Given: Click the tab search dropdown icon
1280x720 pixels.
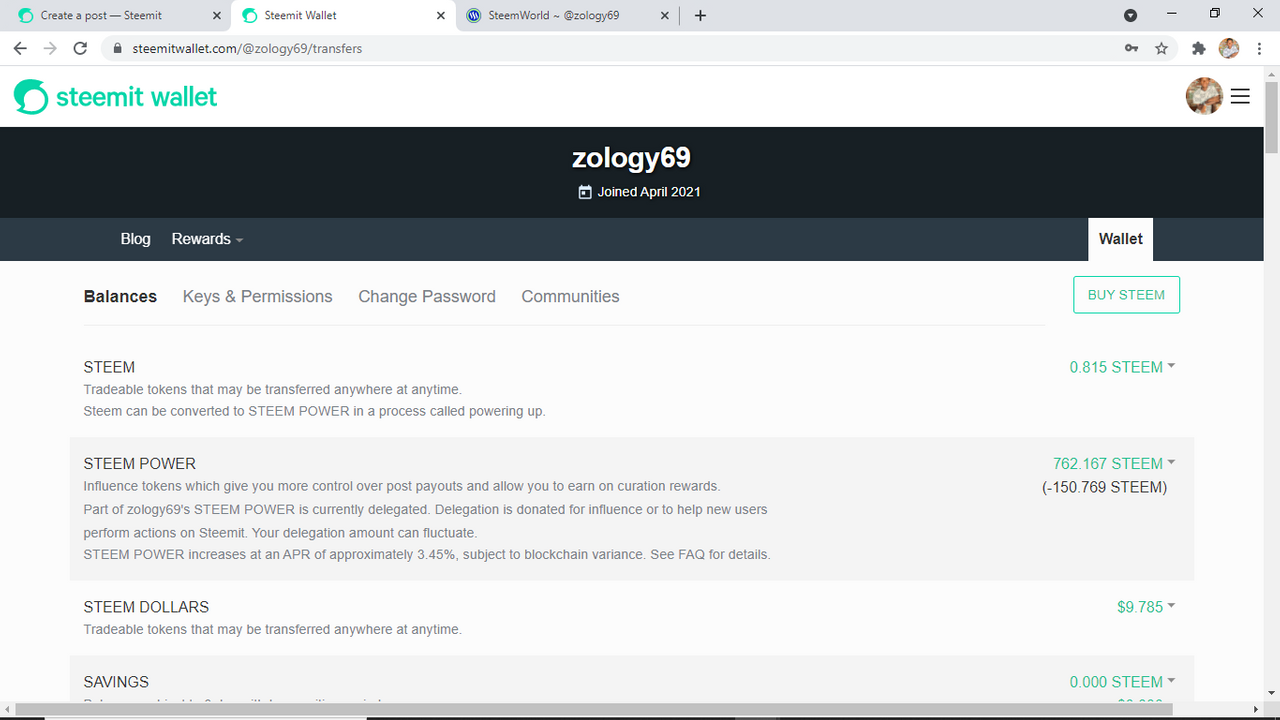Looking at the screenshot, I should [1130, 16].
